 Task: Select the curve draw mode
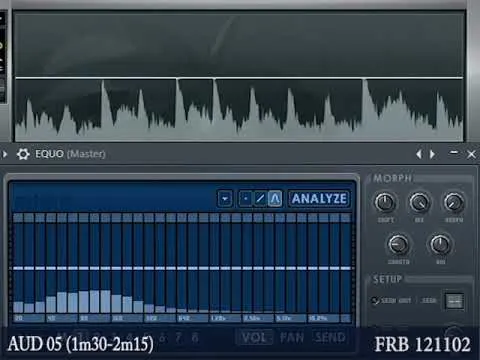click(275, 199)
